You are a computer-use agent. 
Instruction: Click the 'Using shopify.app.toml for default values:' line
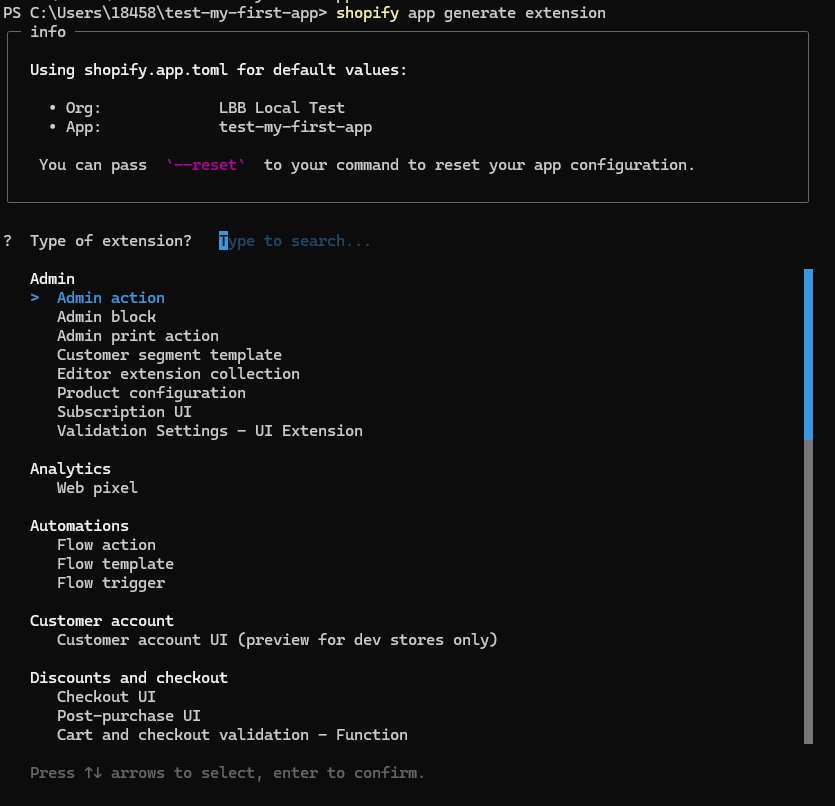click(218, 70)
